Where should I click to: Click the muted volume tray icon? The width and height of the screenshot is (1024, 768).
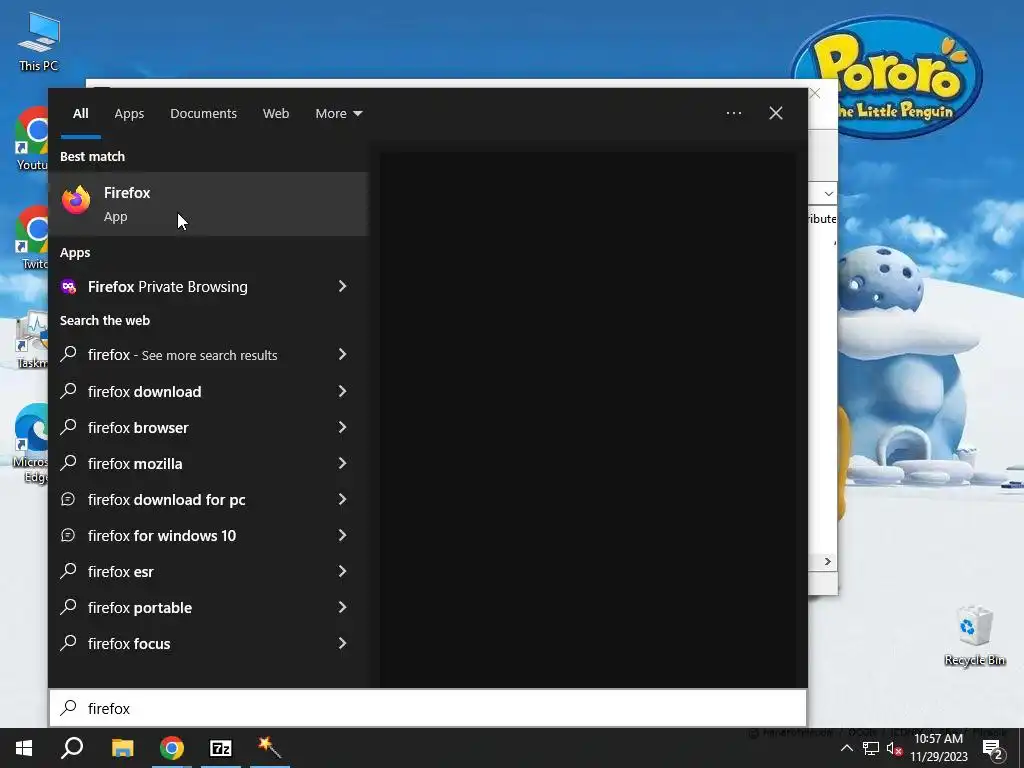click(x=895, y=748)
